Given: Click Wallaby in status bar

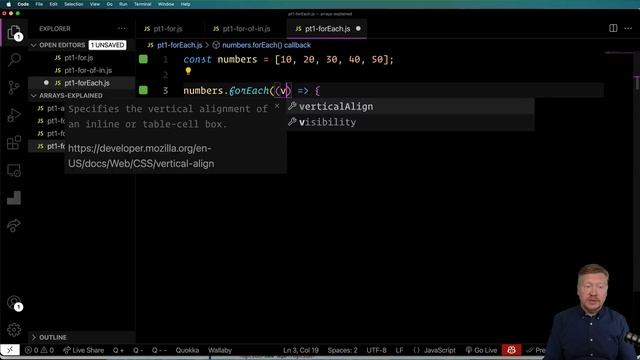Looking at the screenshot, I should (x=220, y=350).
